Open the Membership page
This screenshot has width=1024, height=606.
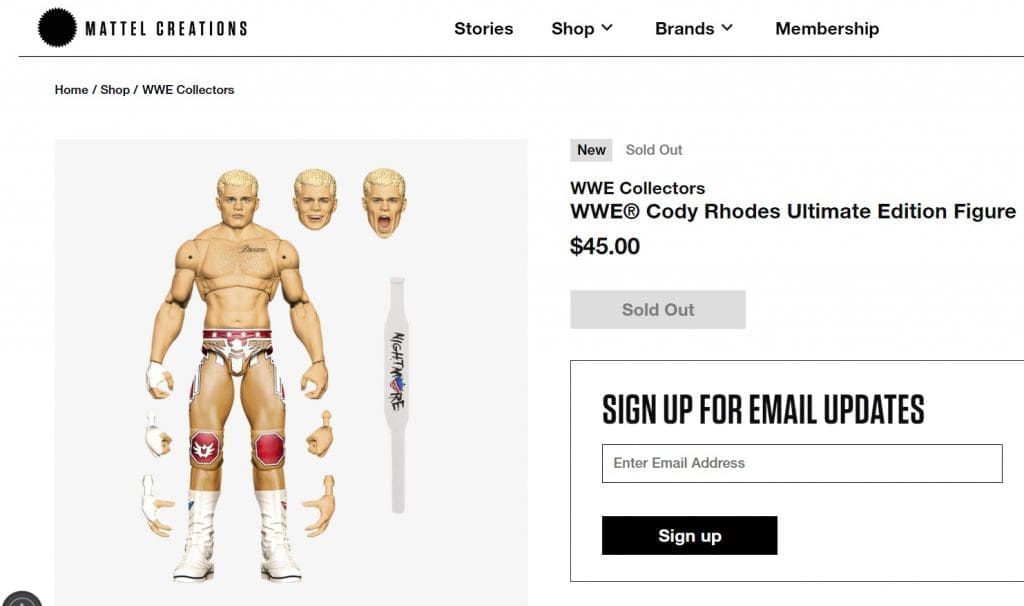[827, 29]
